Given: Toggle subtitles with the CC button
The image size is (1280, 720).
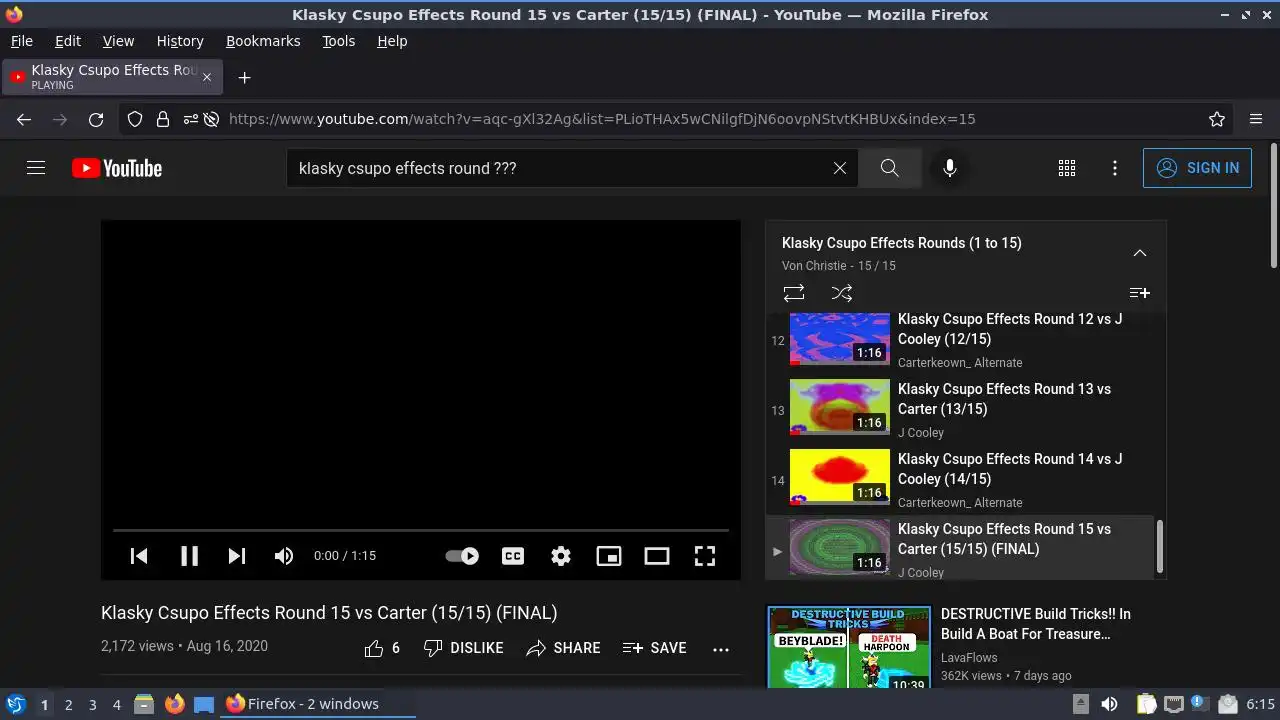Looking at the screenshot, I should pos(513,556).
